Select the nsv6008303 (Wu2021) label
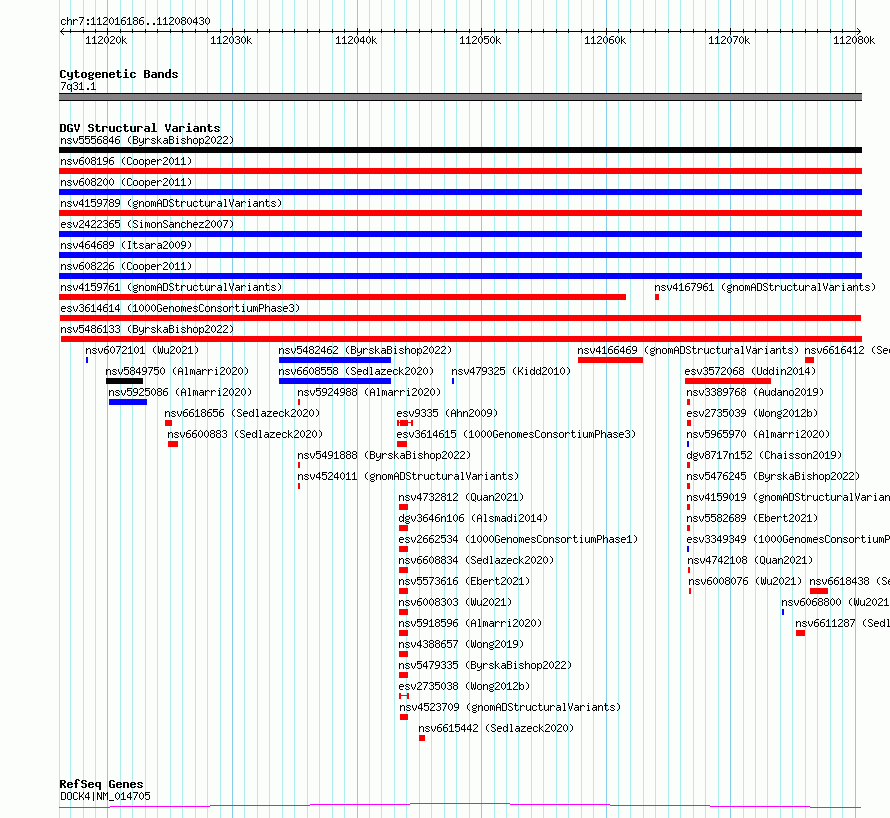This screenshot has height=818, width=890. click(x=455, y=602)
